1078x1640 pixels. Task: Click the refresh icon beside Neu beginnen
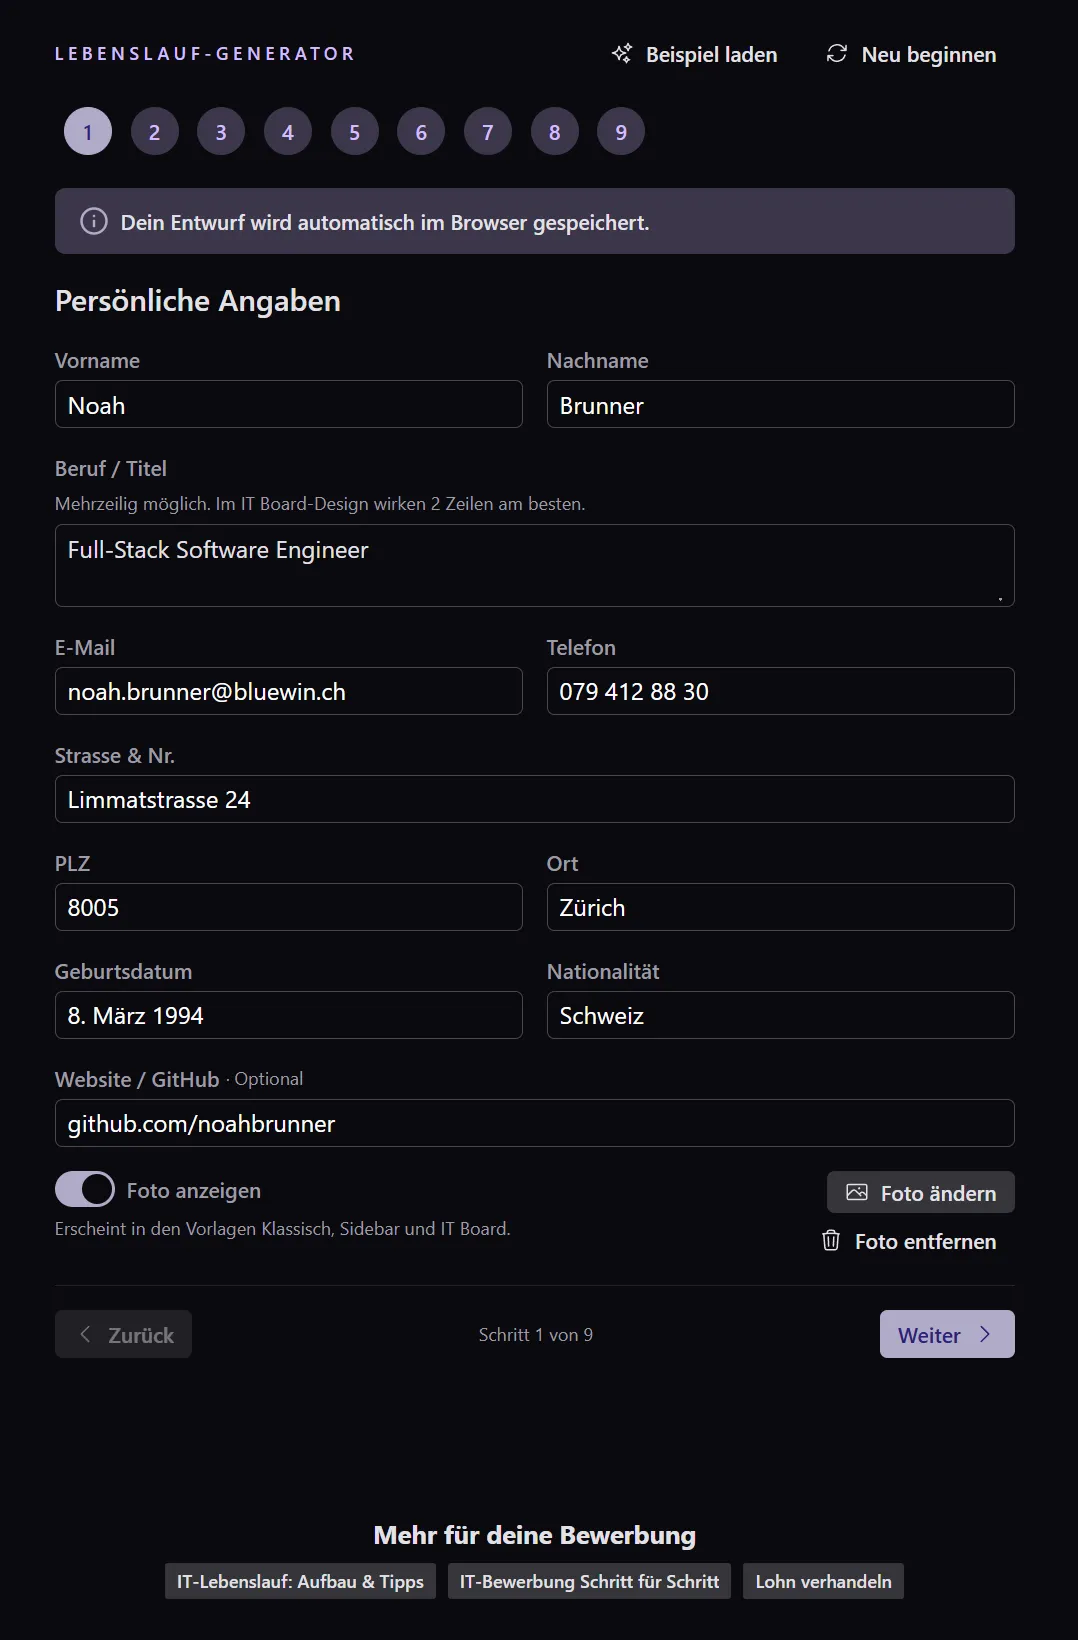(x=837, y=54)
